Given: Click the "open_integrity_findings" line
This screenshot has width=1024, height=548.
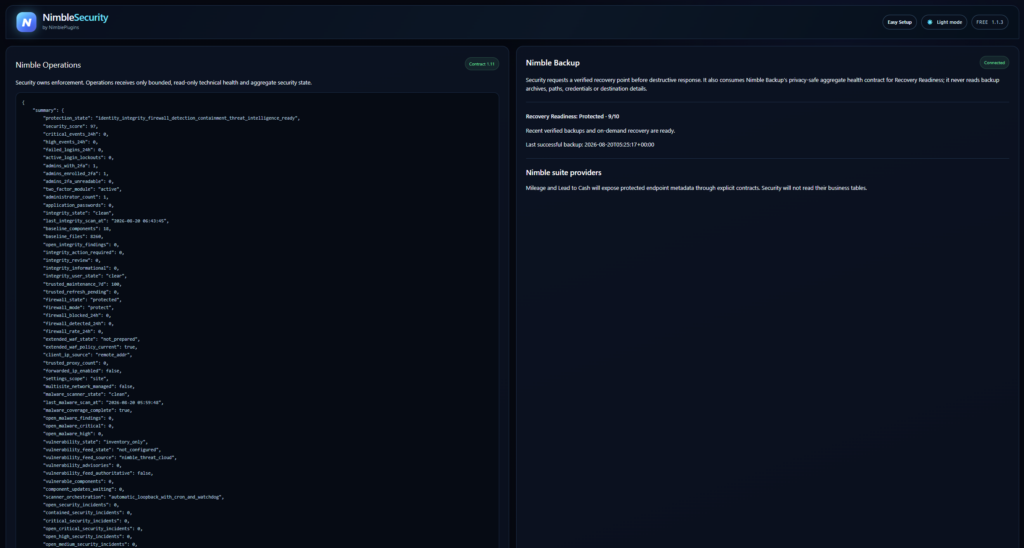Looking at the screenshot, I should coord(81,244).
